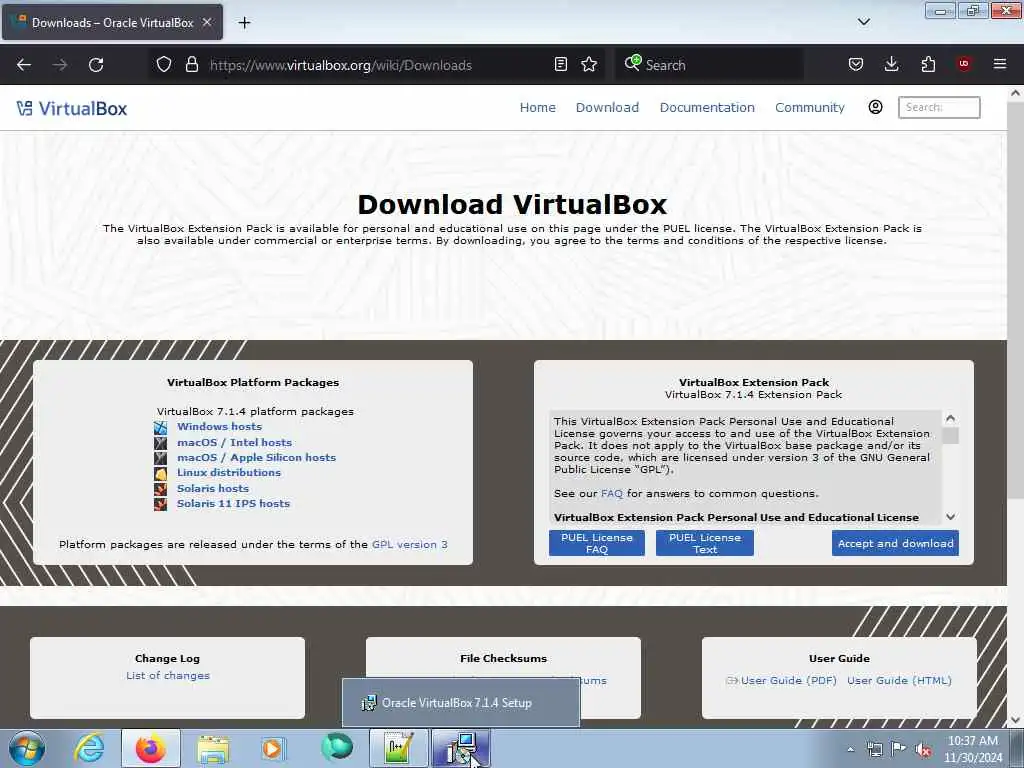Click the VirtualBox logo
The width and height of the screenshot is (1024, 768).
coord(72,108)
